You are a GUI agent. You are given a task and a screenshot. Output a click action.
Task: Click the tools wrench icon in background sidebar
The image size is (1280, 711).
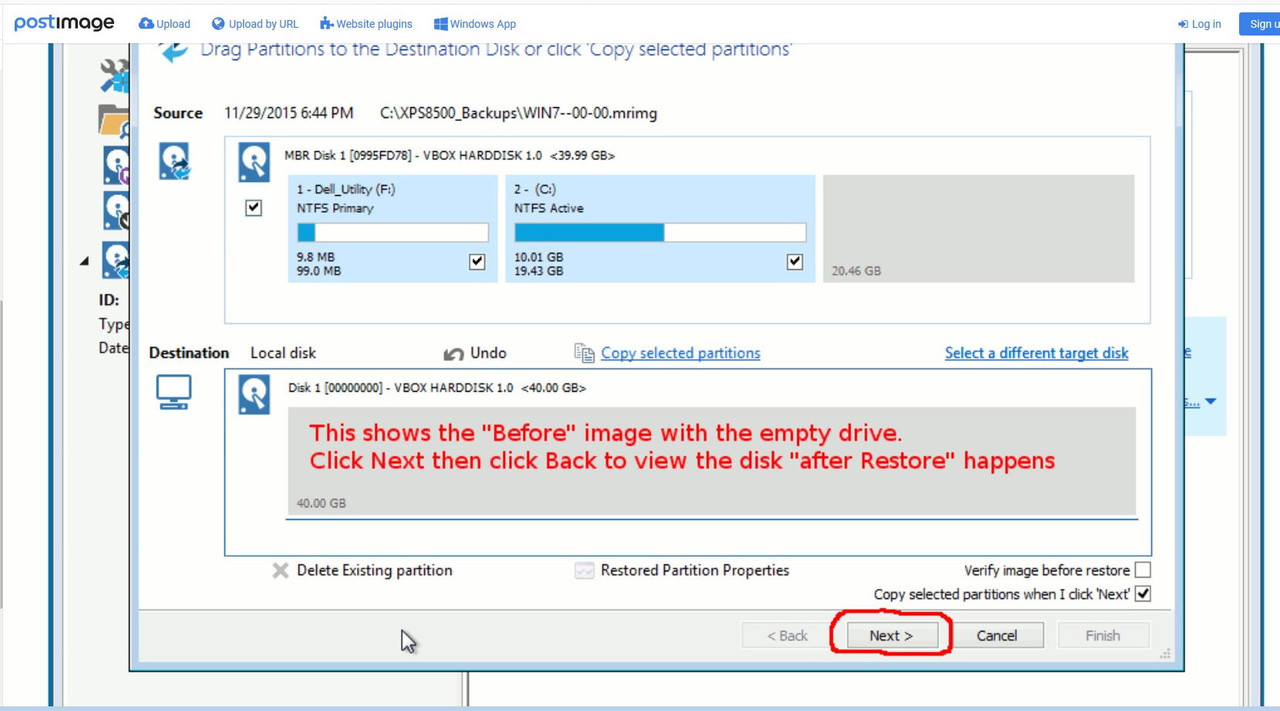115,76
